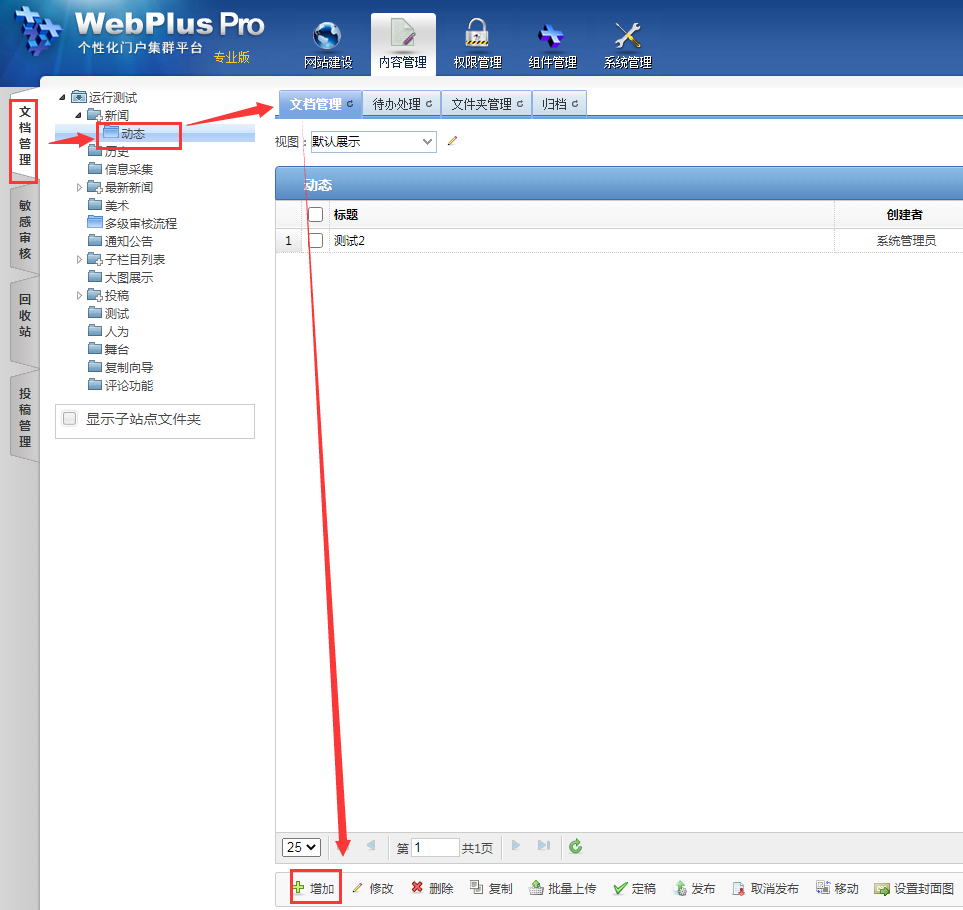The height and width of the screenshot is (910, 963).
Task: Open the 网站建设 globe icon
Action: click(x=327, y=37)
